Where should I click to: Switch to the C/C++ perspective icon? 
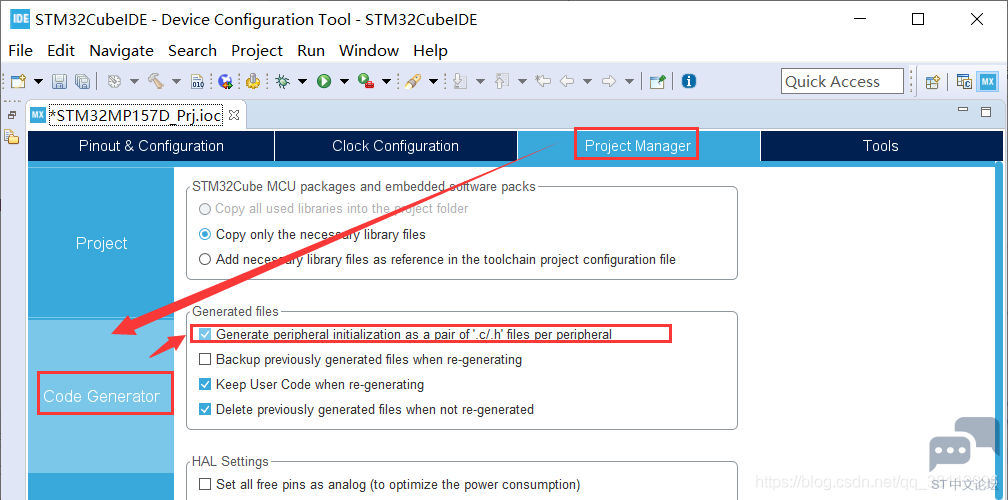[964, 82]
